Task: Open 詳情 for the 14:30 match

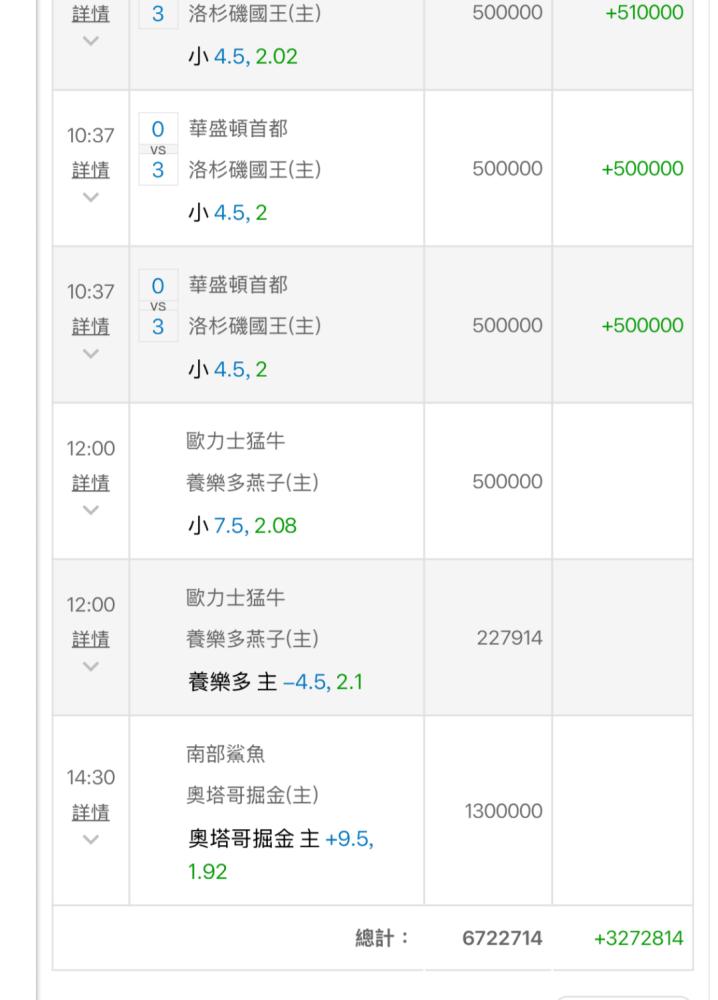Action: tap(90, 812)
